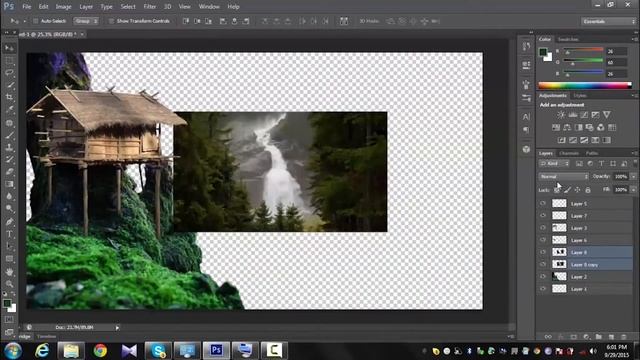This screenshot has height=360, width=640.
Task: Open the Layers panel flyout menu
Action: [634, 153]
